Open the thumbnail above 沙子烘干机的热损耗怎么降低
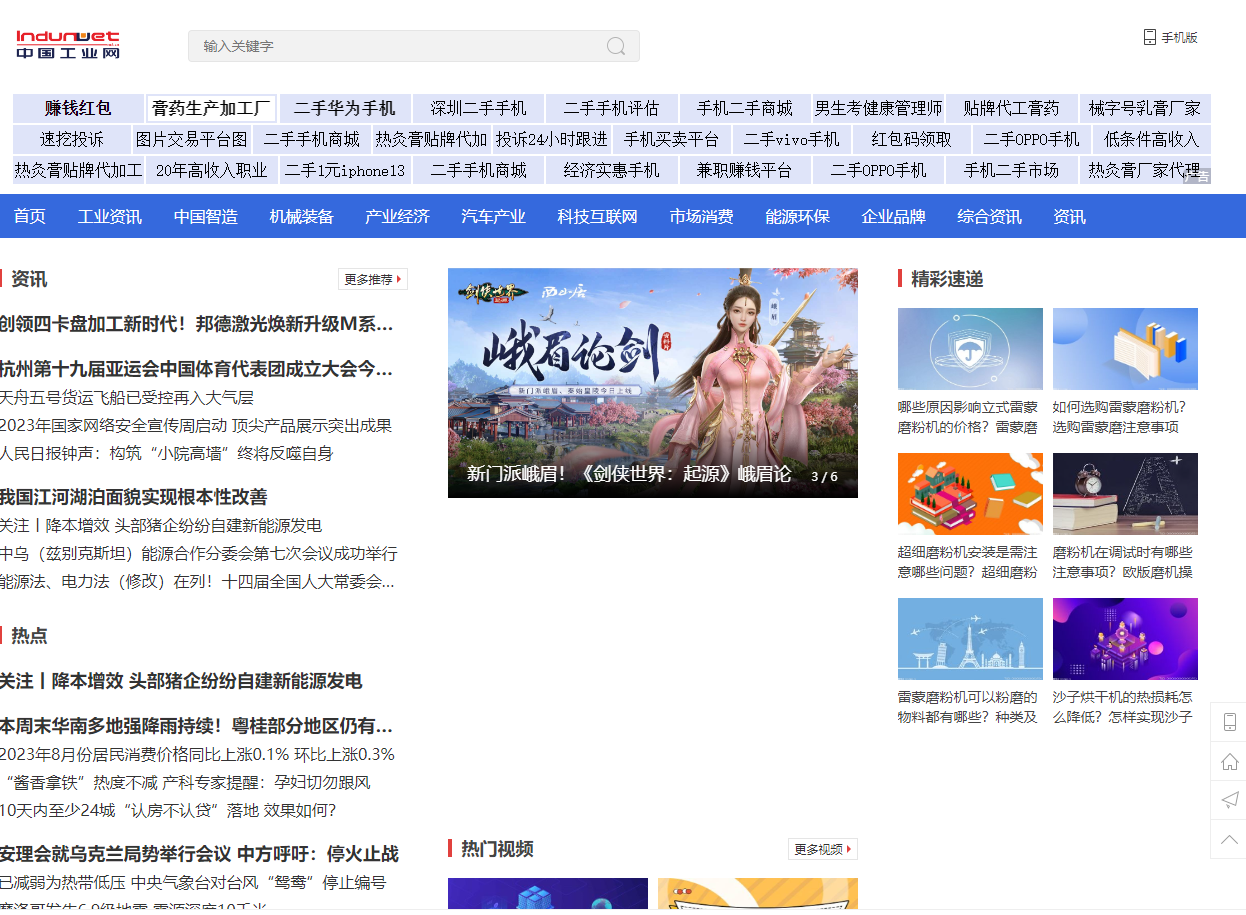 pyautogui.click(x=1125, y=639)
